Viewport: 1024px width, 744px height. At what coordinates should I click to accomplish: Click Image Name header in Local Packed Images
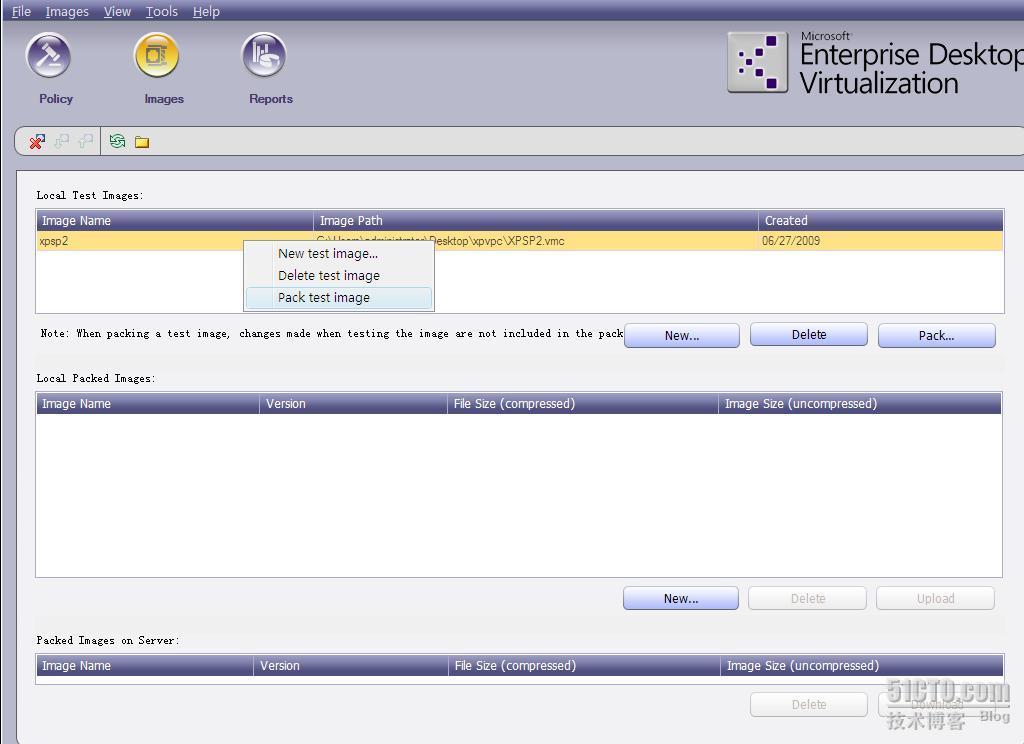point(148,404)
